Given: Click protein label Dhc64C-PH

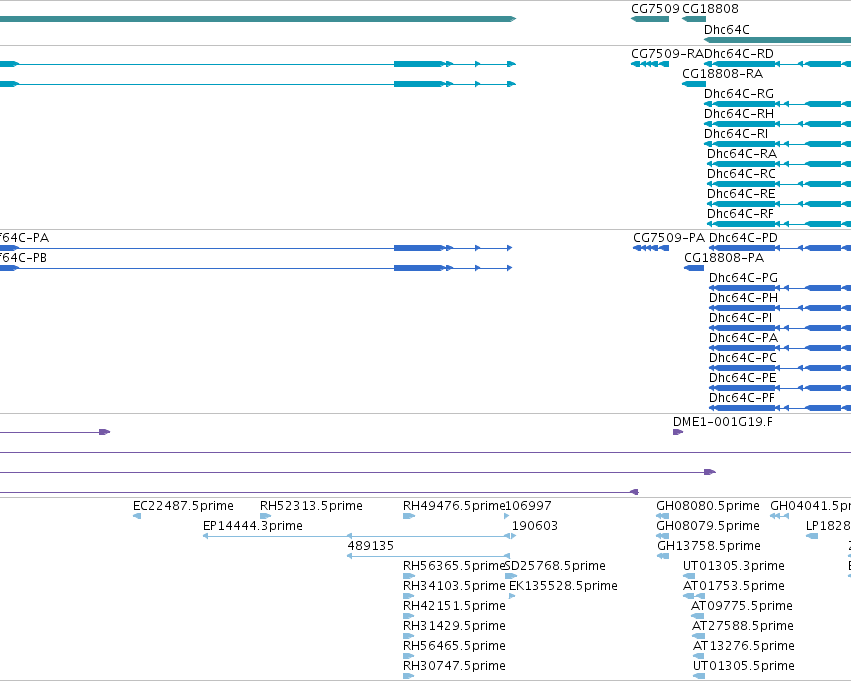Looking at the screenshot, I should coord(744,298).
